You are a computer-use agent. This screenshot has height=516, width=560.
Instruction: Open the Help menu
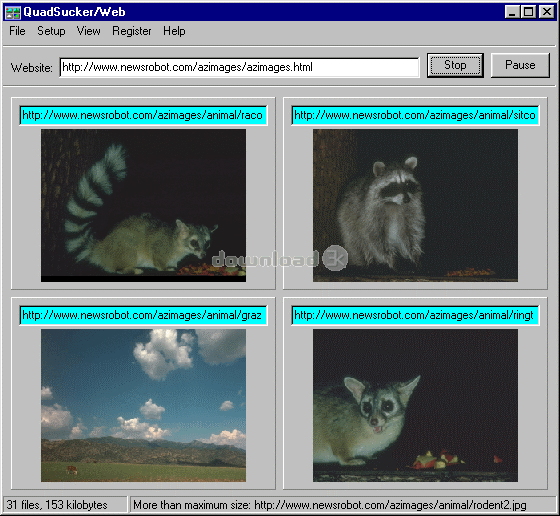pyautogui.click(x=174, y=31)
